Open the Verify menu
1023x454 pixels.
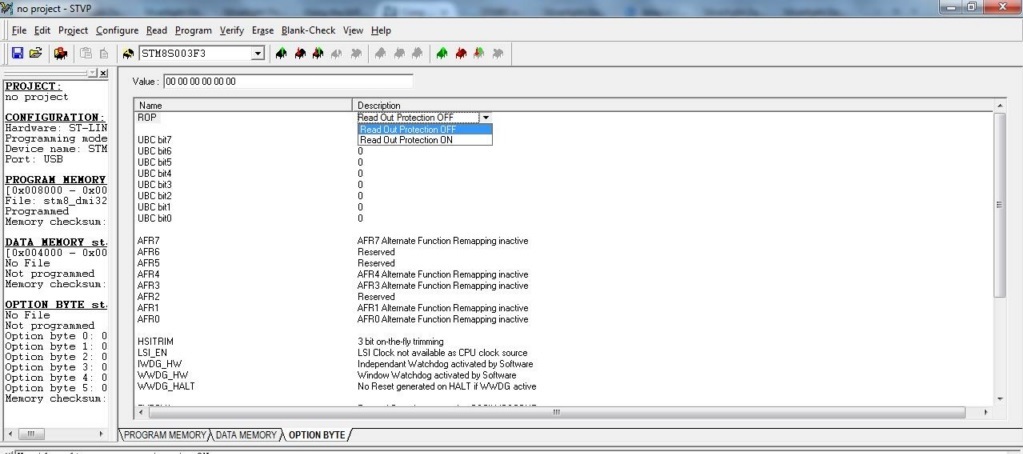pyautogui.click(x=232, y=30)
